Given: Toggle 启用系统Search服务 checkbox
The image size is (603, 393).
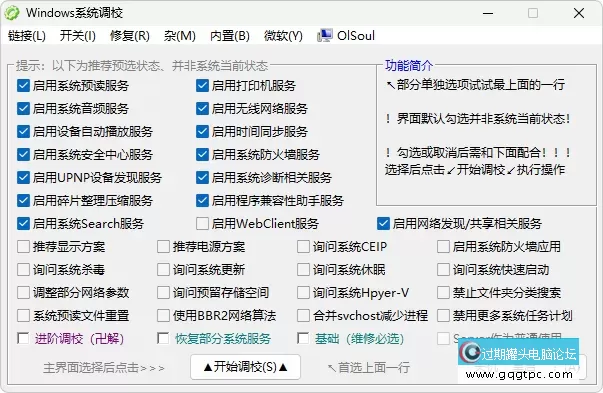Looking at the screenshot, I should pos(23,223).
